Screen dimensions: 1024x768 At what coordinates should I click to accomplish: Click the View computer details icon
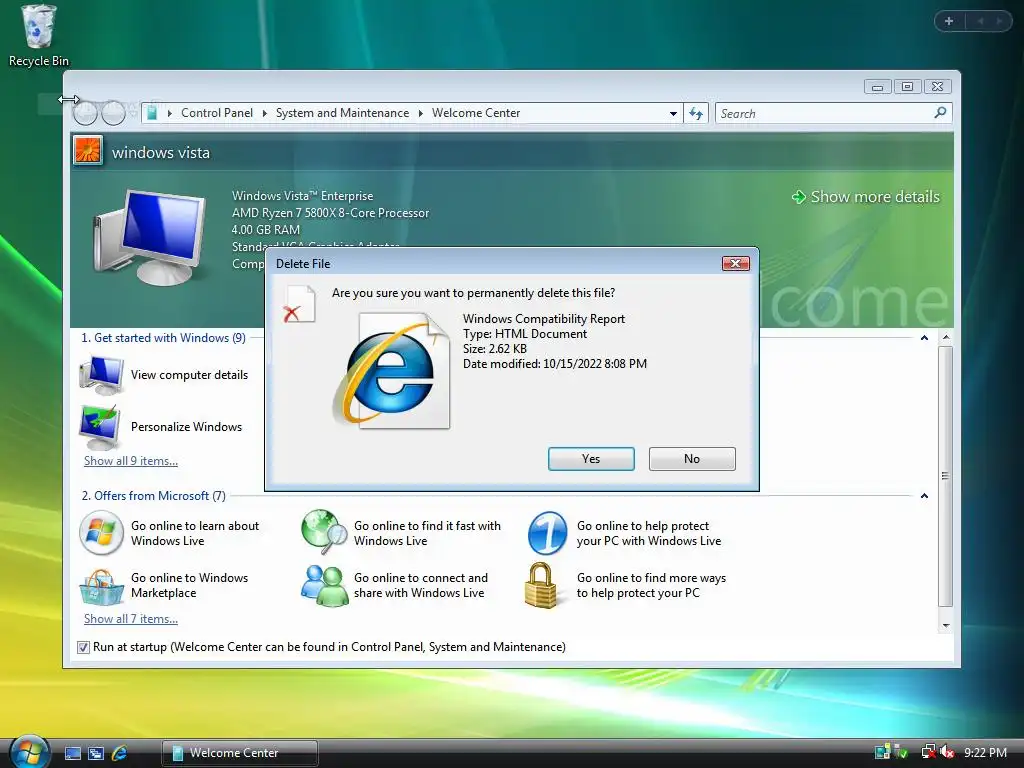pyautogui.click(x=101, y=375)
